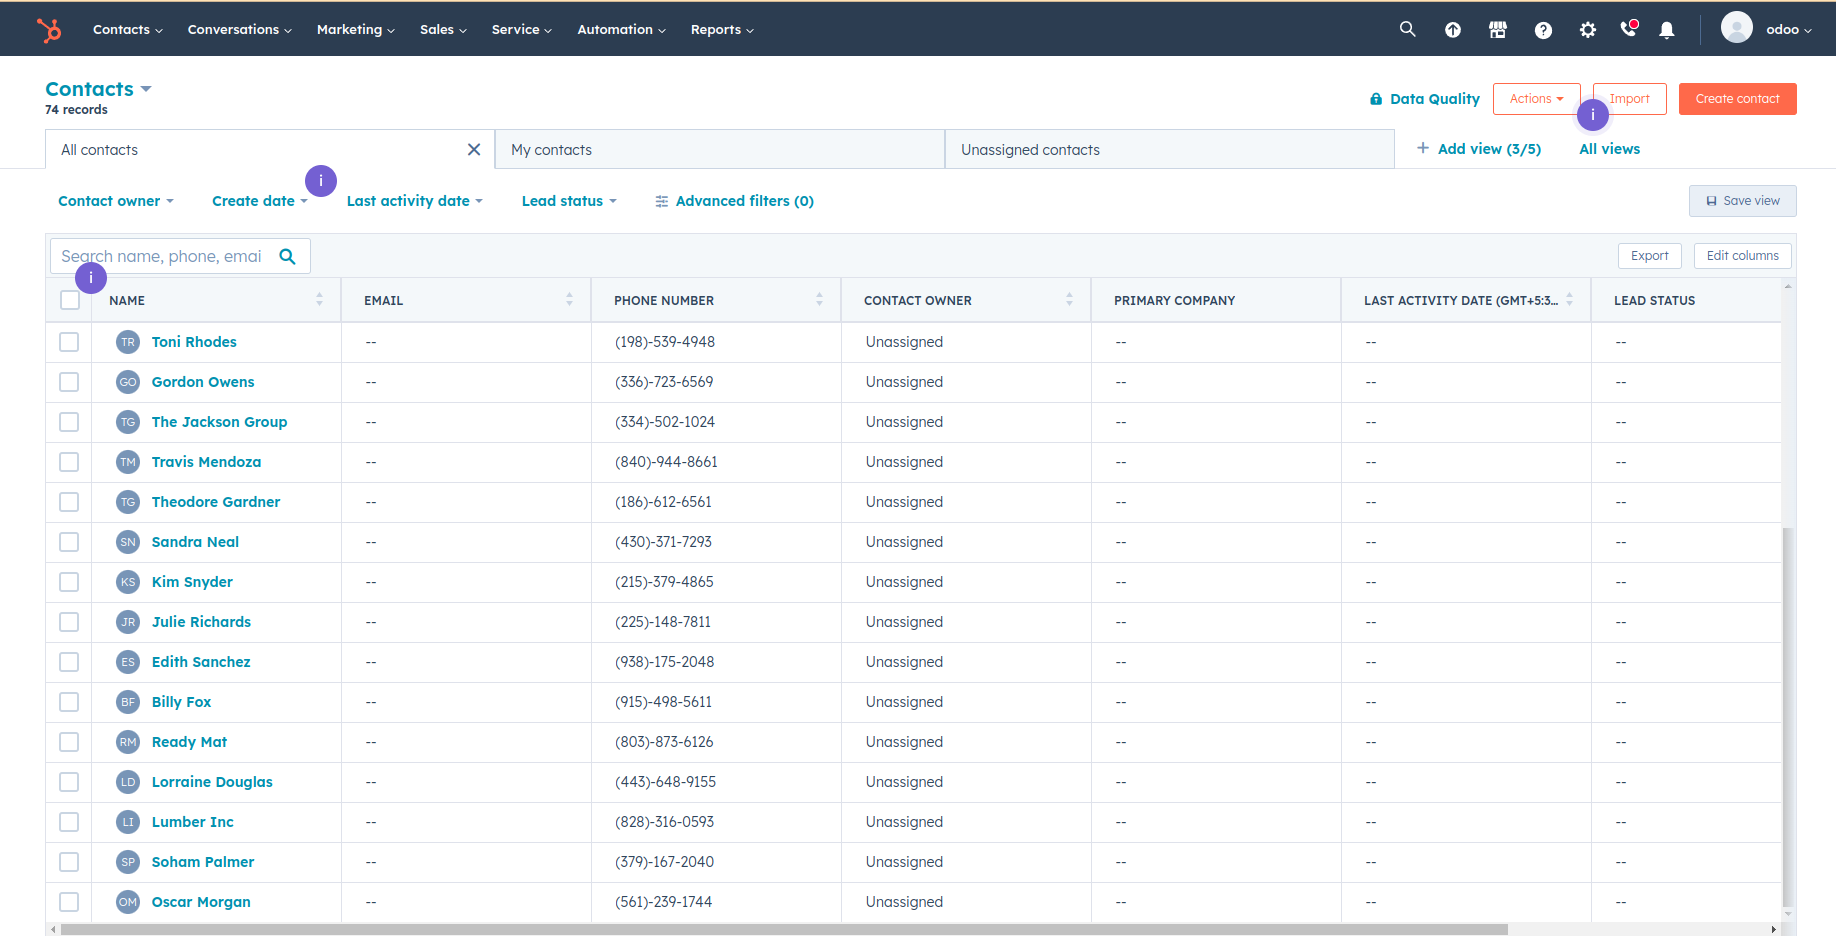Open search with the magnifier icon in top bar

1407,29
